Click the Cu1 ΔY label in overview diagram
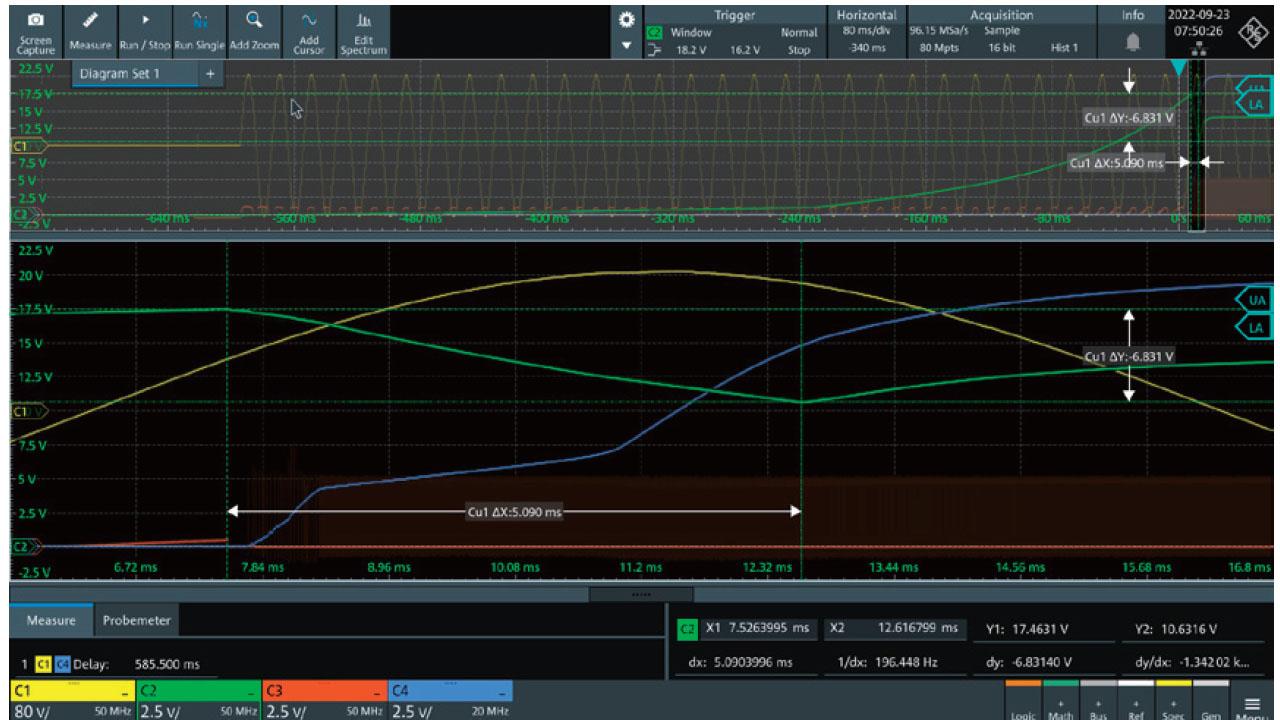 point(1128,117)
